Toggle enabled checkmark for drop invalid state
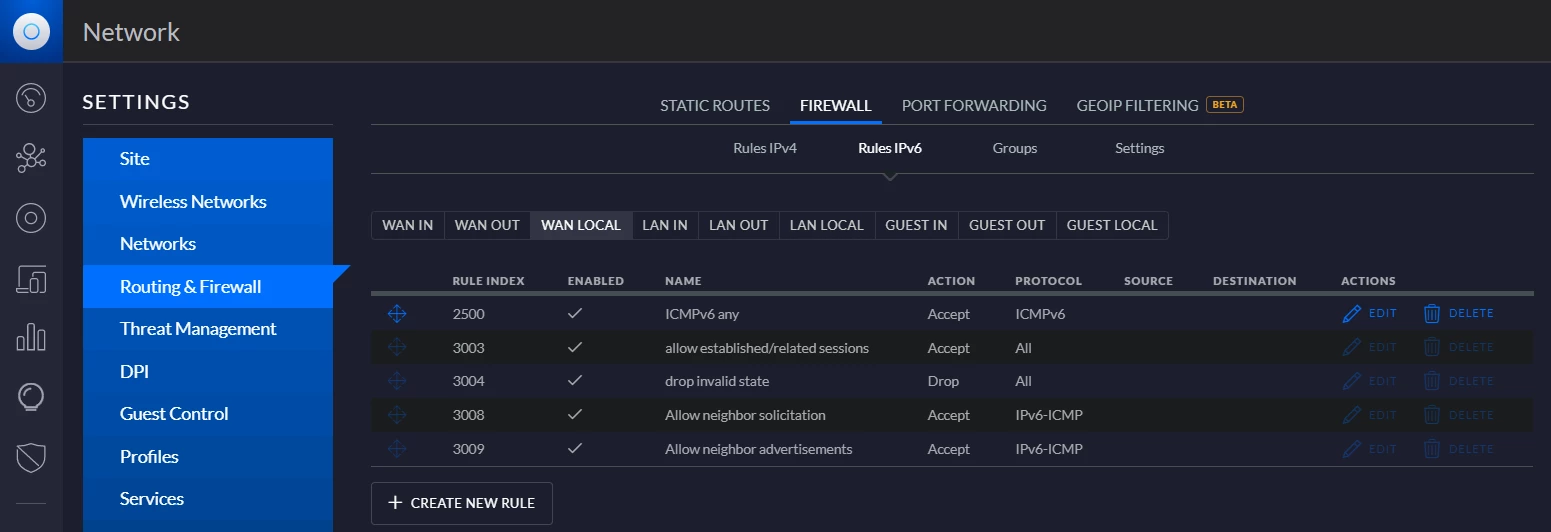Image resolution: width=1551 pixels, height=532 pixels. [x=574, y=381]
